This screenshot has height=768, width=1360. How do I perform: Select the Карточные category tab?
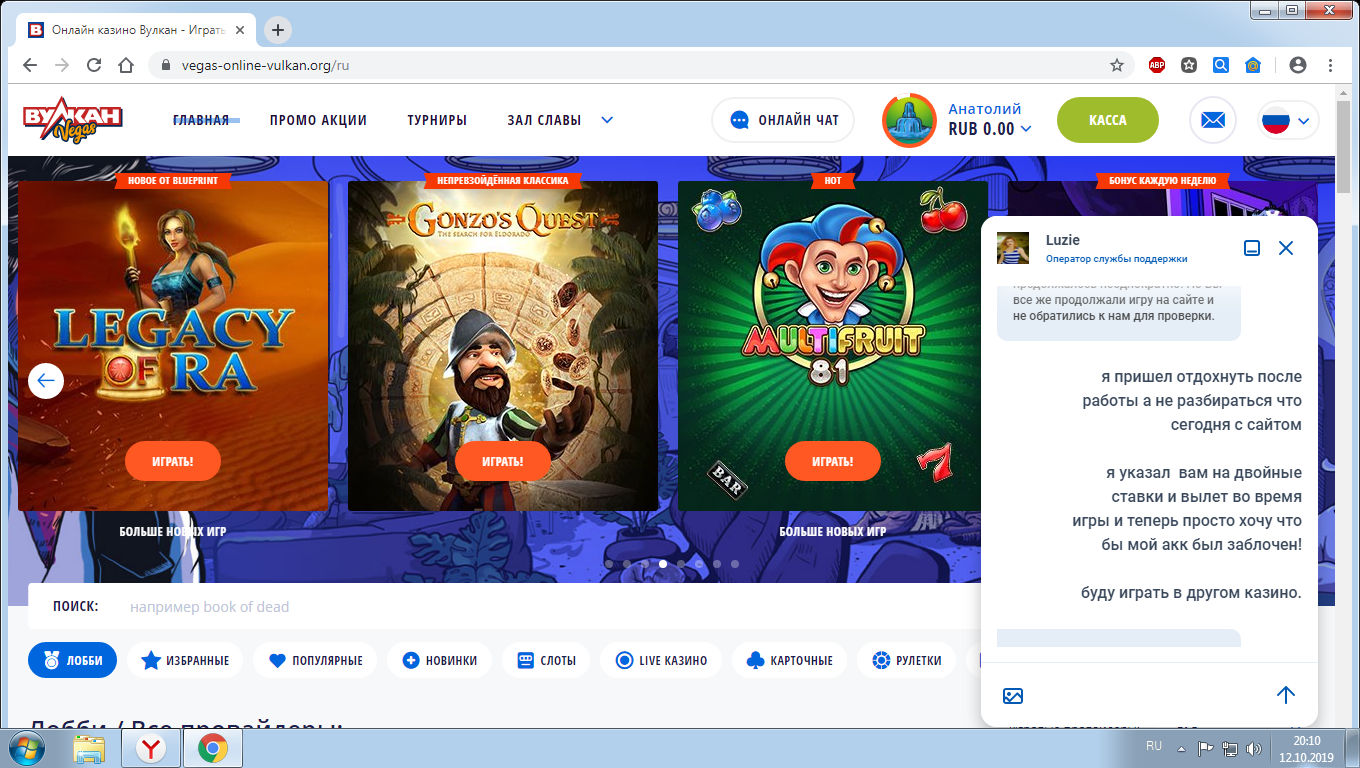[790, 660]
